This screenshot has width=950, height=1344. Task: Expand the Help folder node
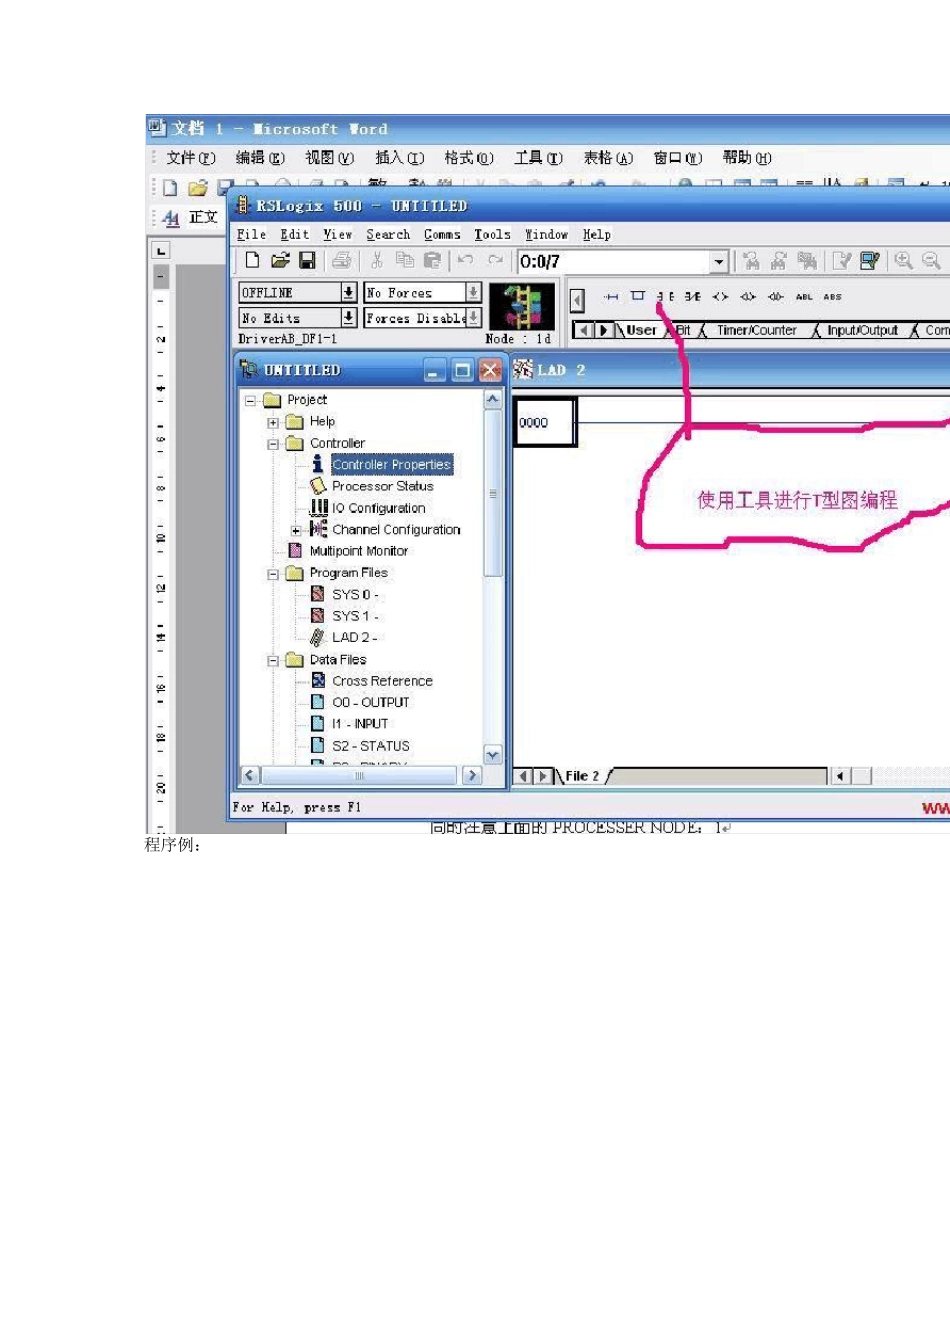coord(273,422)
